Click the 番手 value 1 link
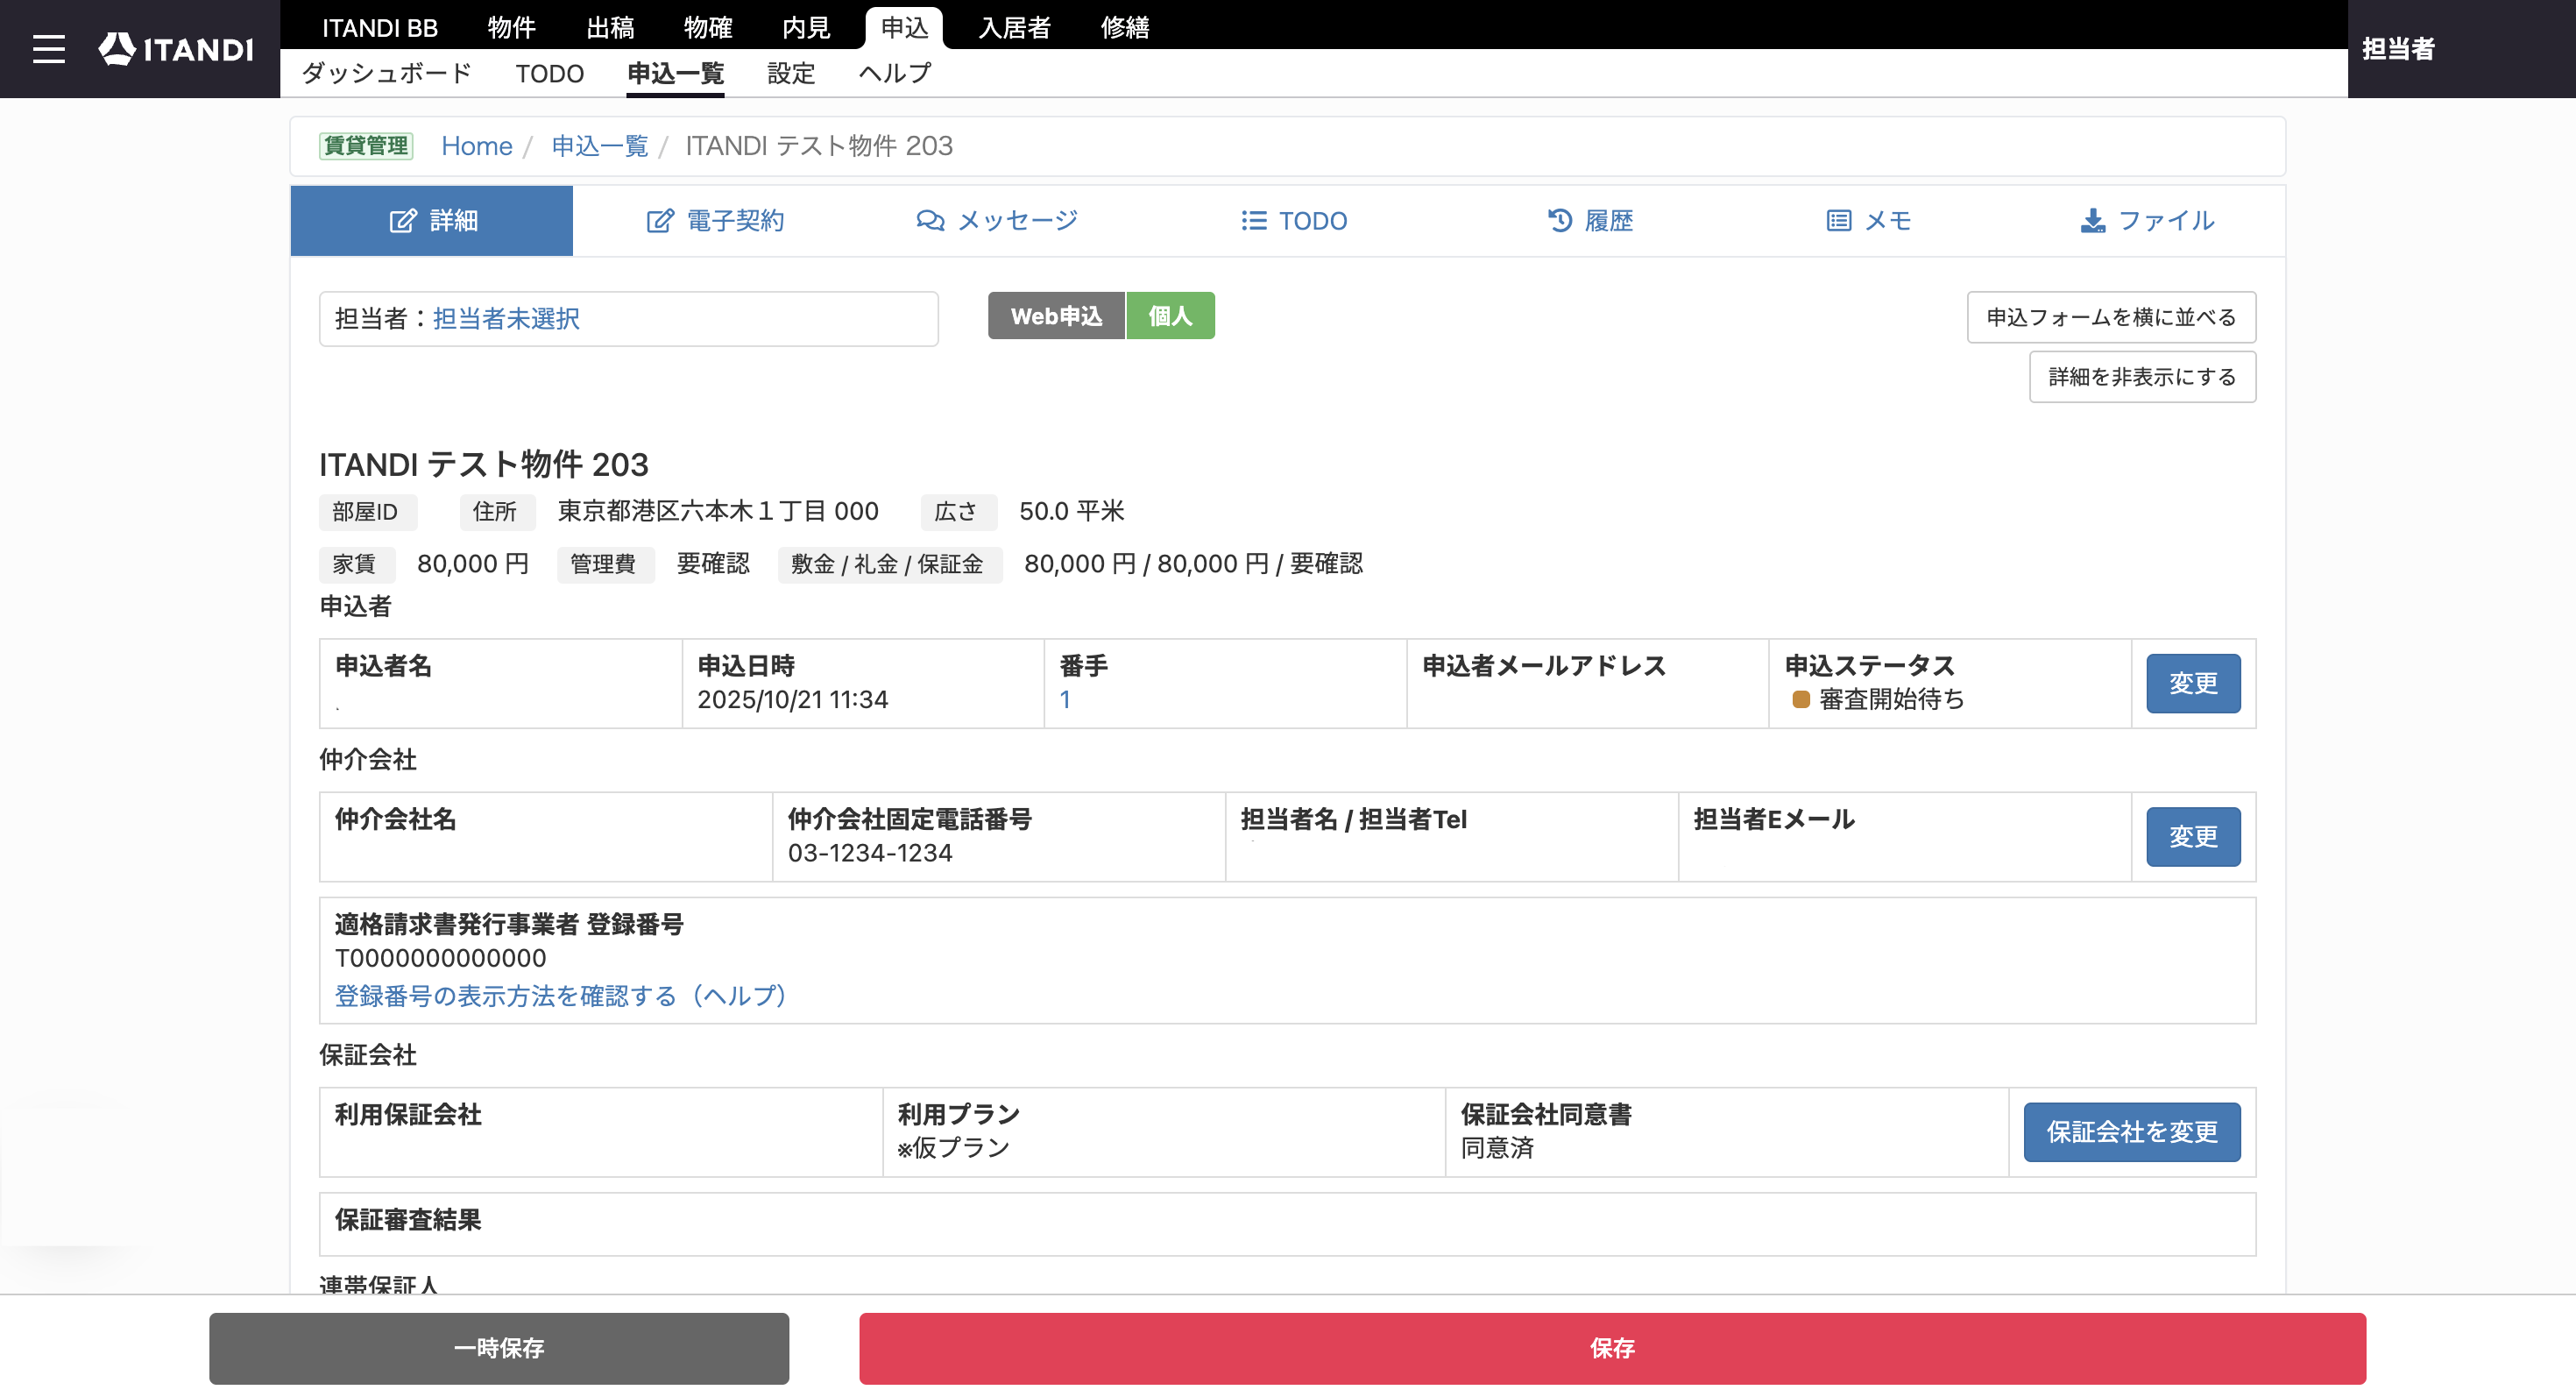The width and height of the screenshot is (2576, 1397). coord(1065,700)
